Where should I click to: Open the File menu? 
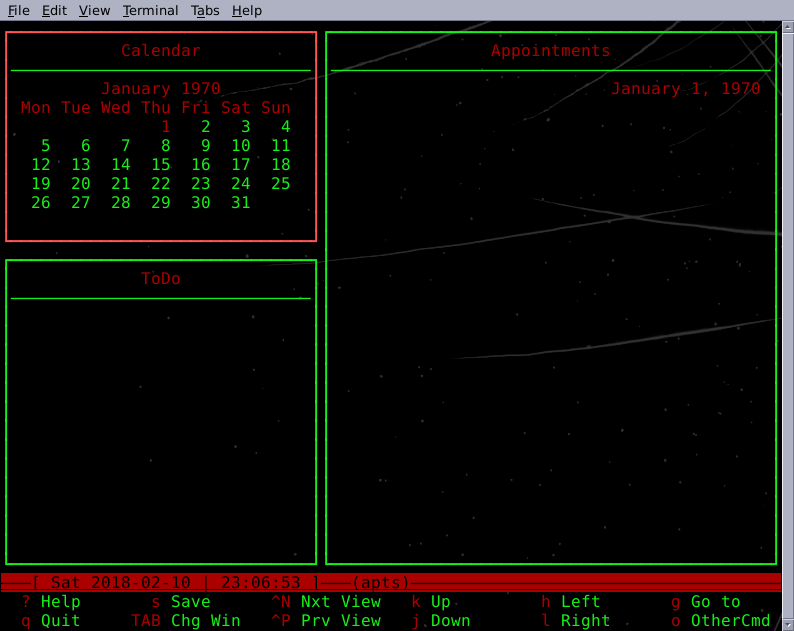(x=19, y=10)
